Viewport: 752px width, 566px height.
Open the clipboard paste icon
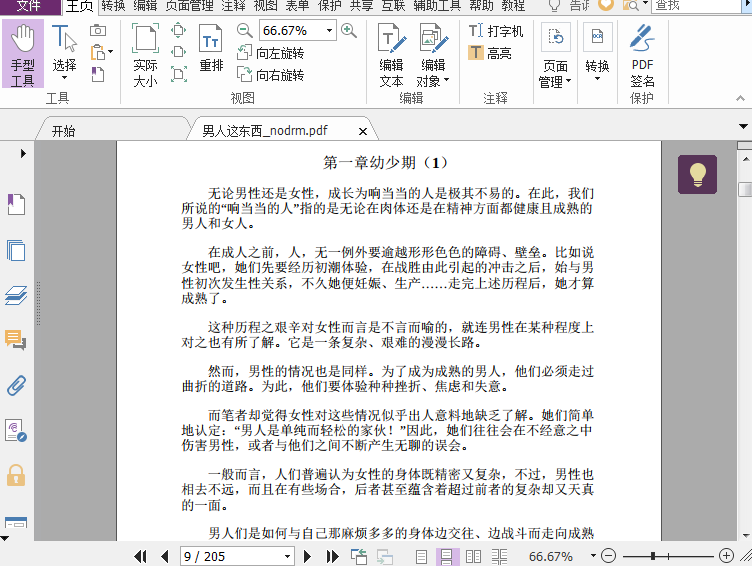click(x=97, y=52)
